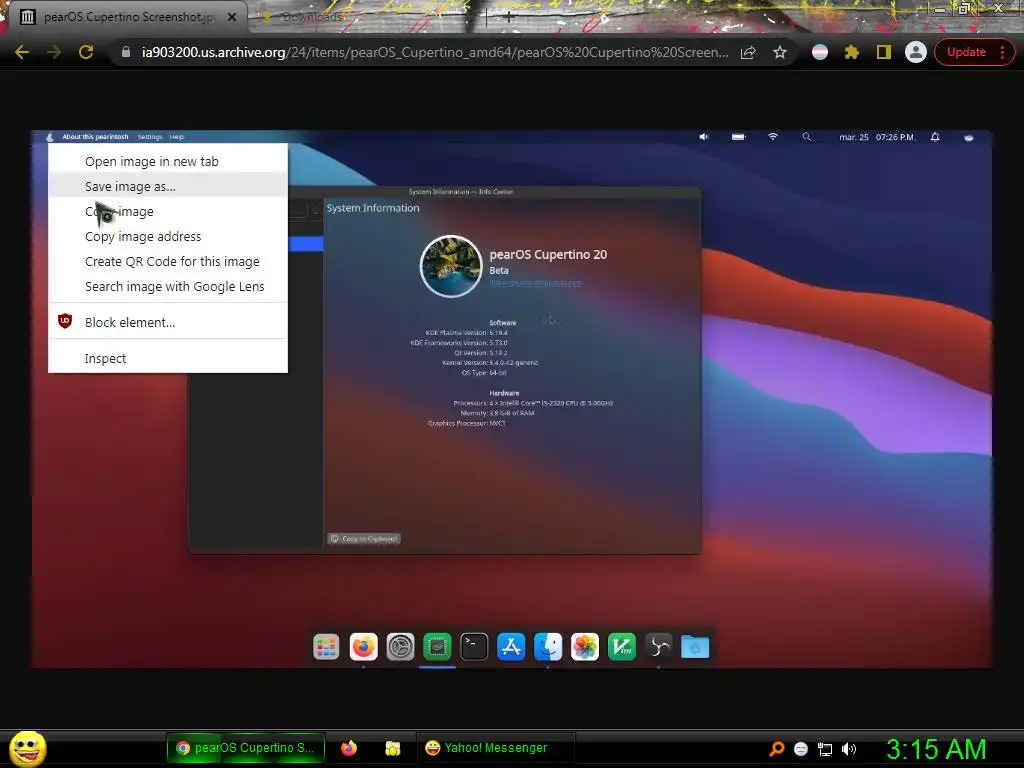
Task: Click blue highlighted sidebar item in Info Center
Action: tap(306, 244)
